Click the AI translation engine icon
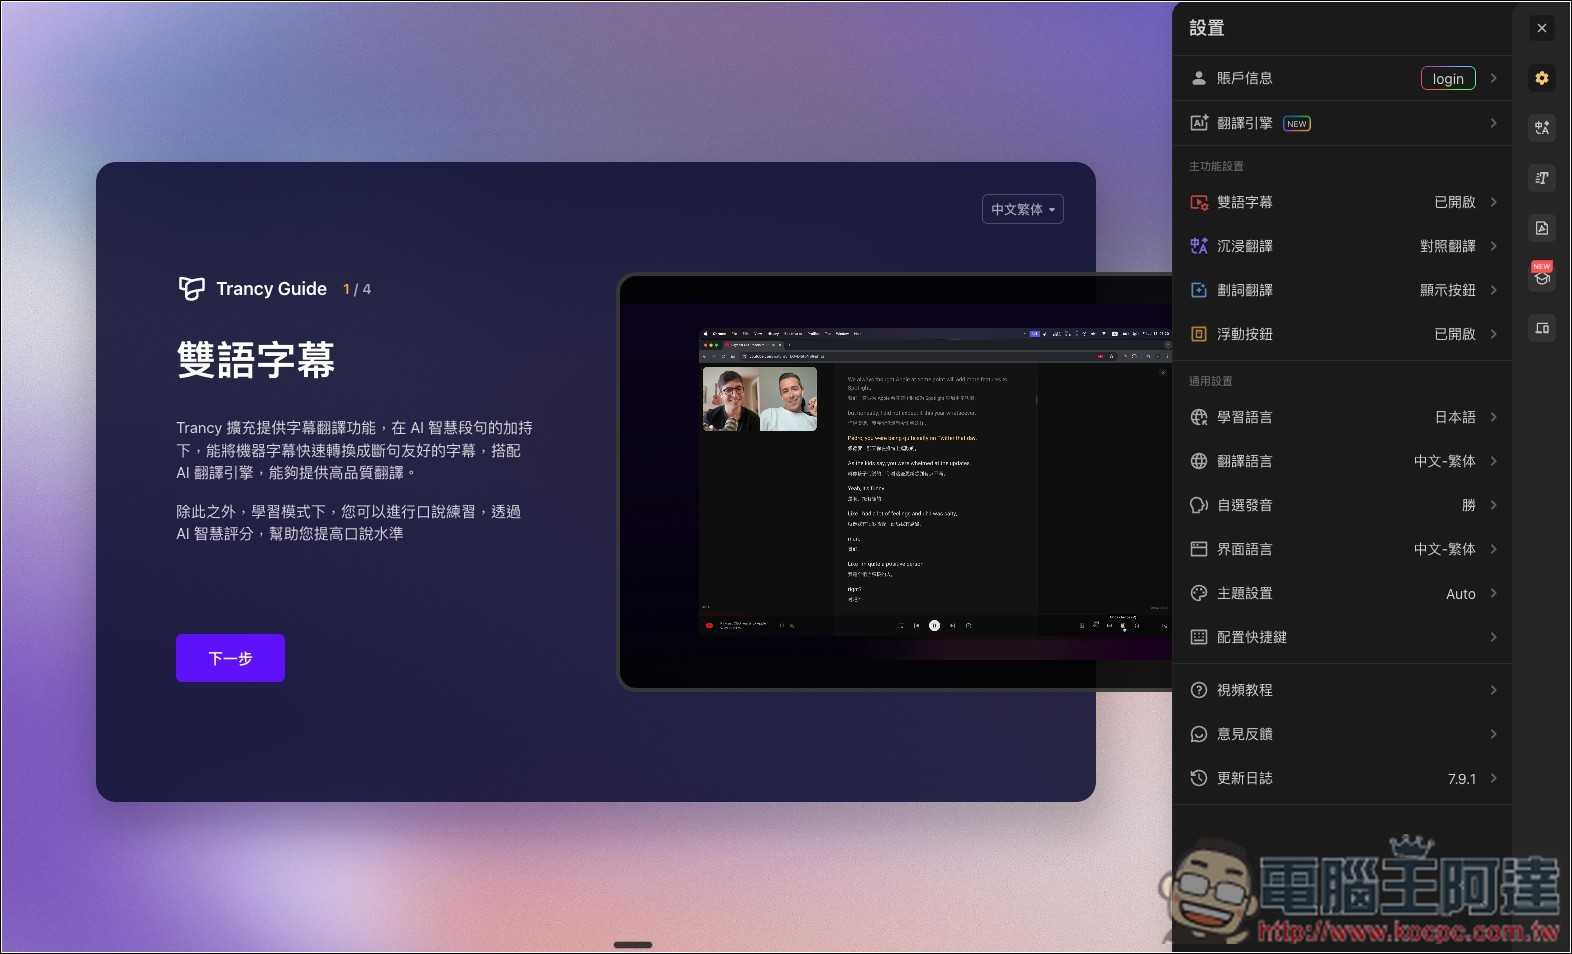Screen dimensions: 1572x954 1199,123
